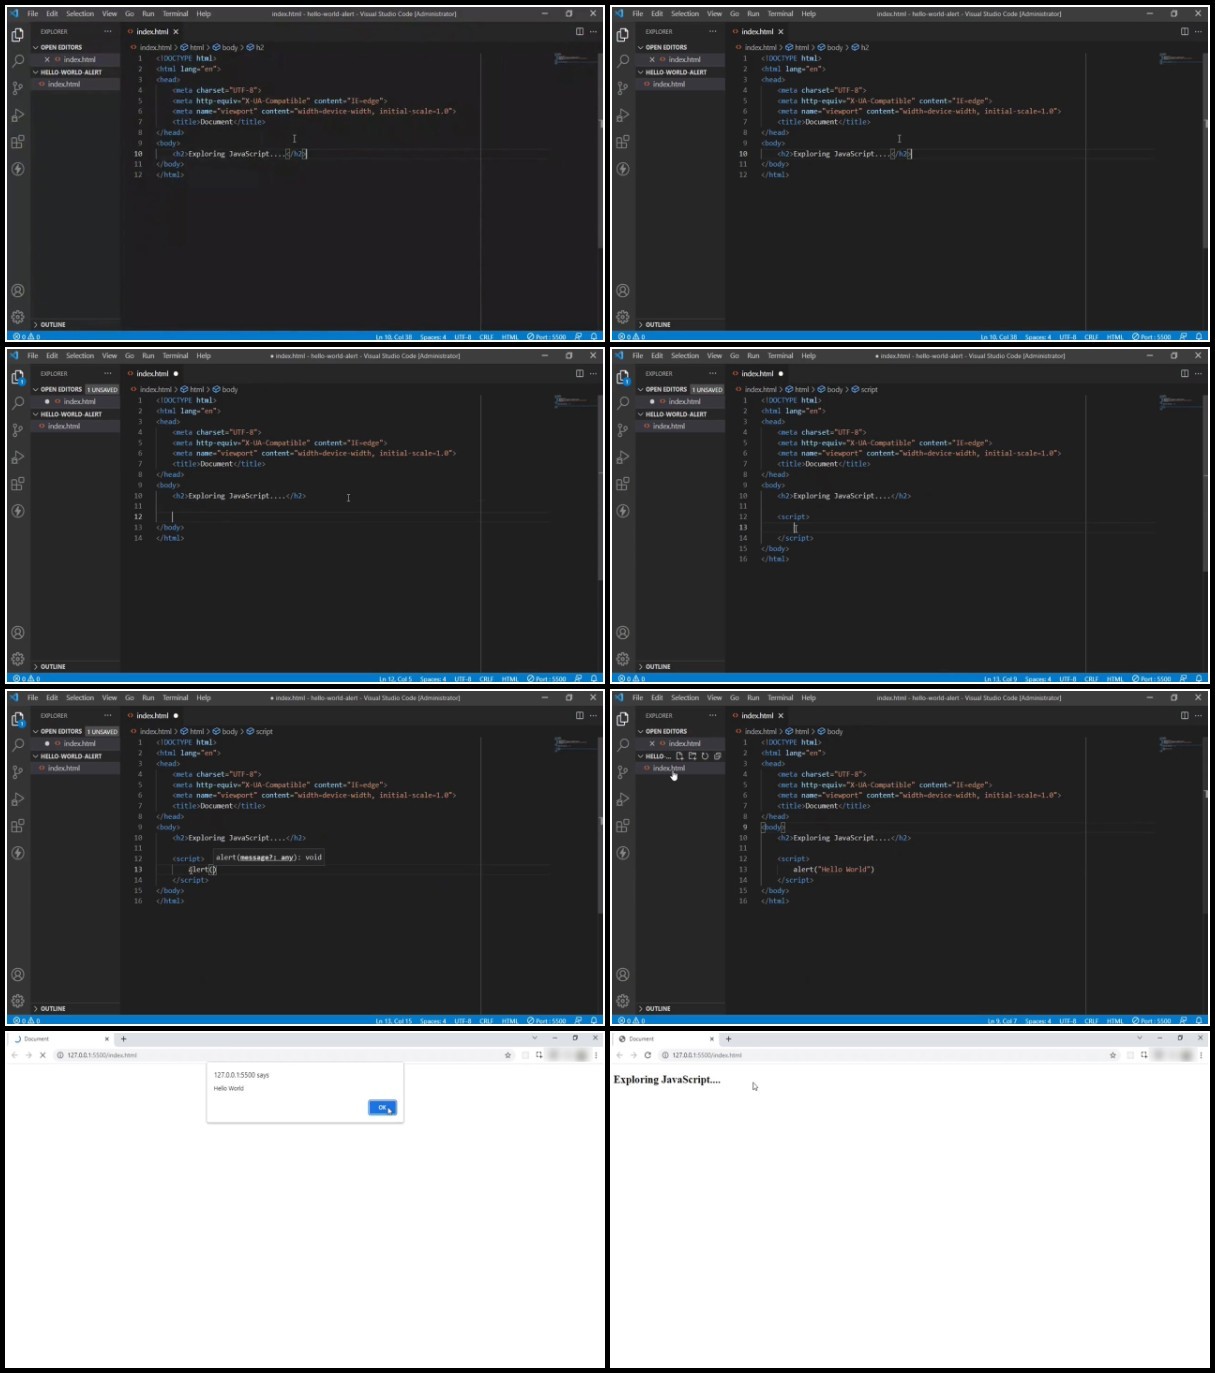The image size is (1215, 1373).
Task: Click OK button in the alert dialog
Action: 382,1108
